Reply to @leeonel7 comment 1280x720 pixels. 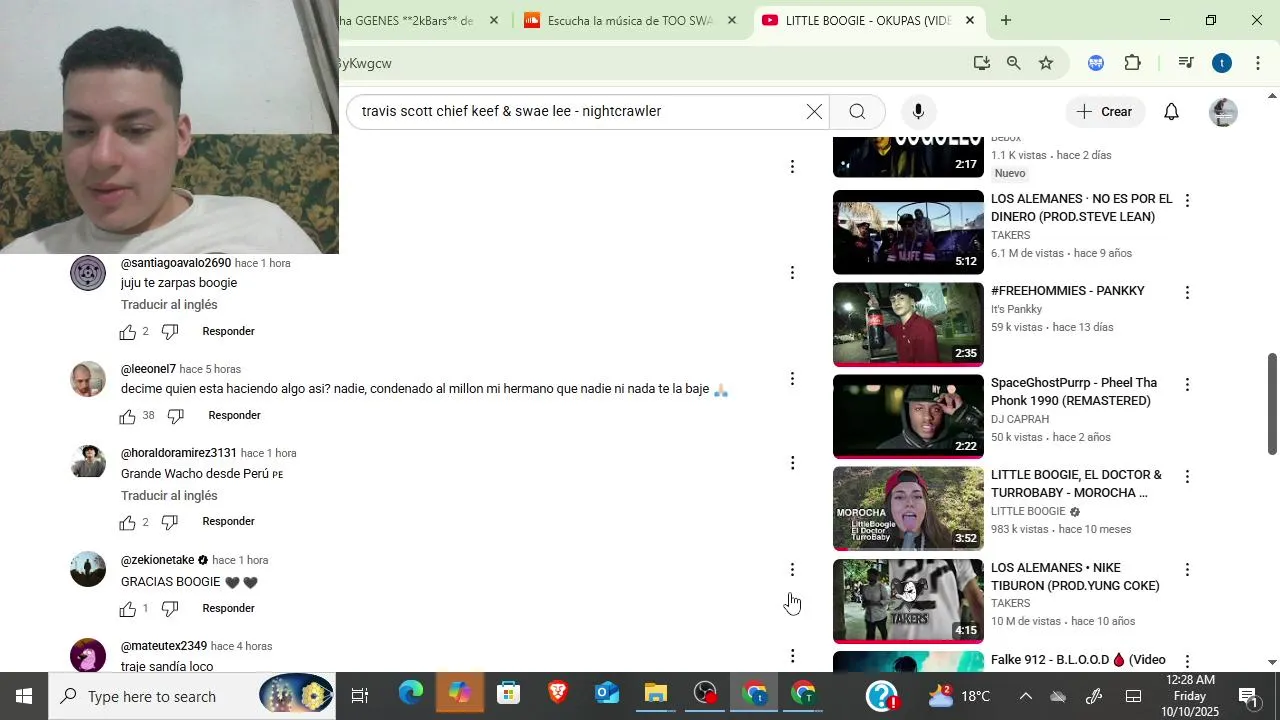pos(234,415)
